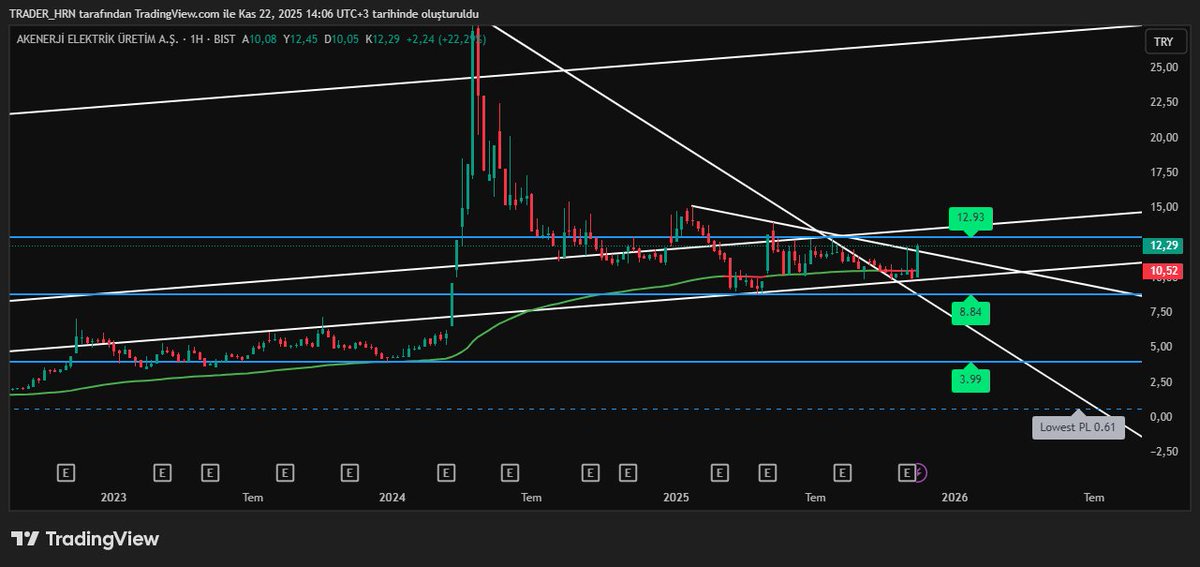The image size is (1200, 567).
Task: Click the leftmost earnings E marker
Action: [67, 471]
